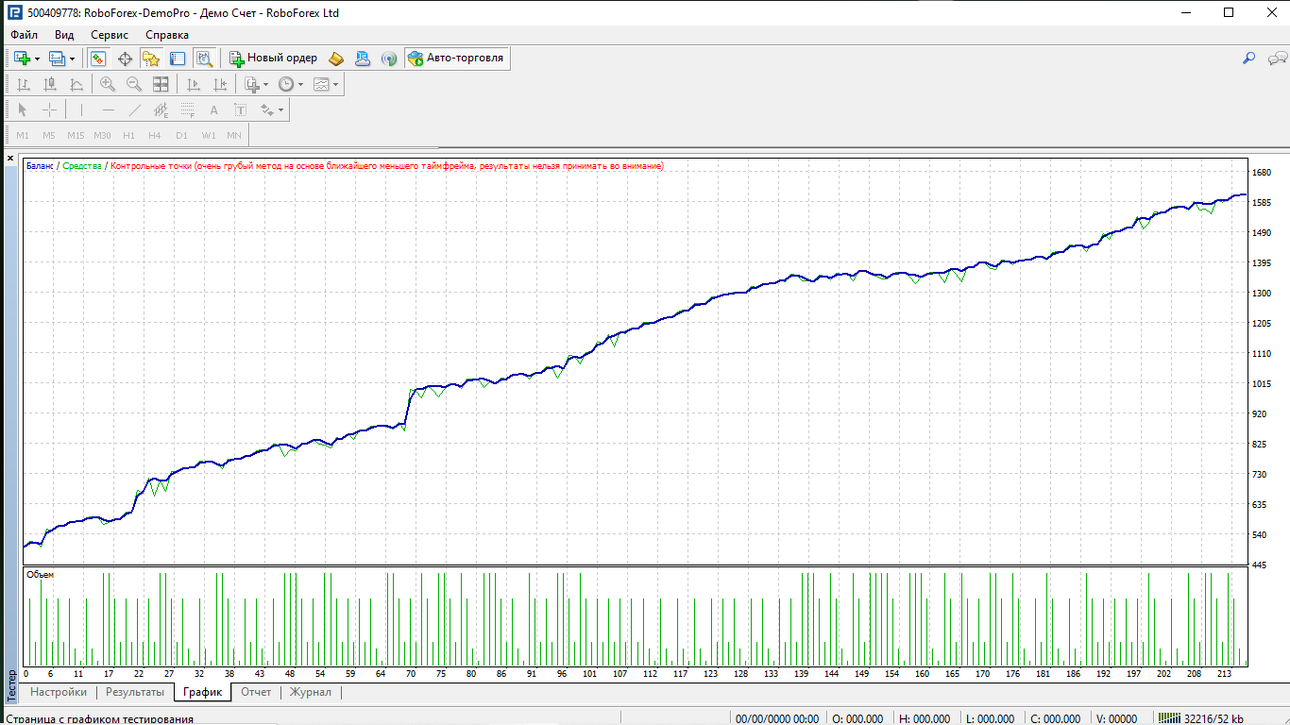Select the bar chart type icon
Viewport: 1290px width, 725px height.
pyautogui.click(x=23, y=85)
